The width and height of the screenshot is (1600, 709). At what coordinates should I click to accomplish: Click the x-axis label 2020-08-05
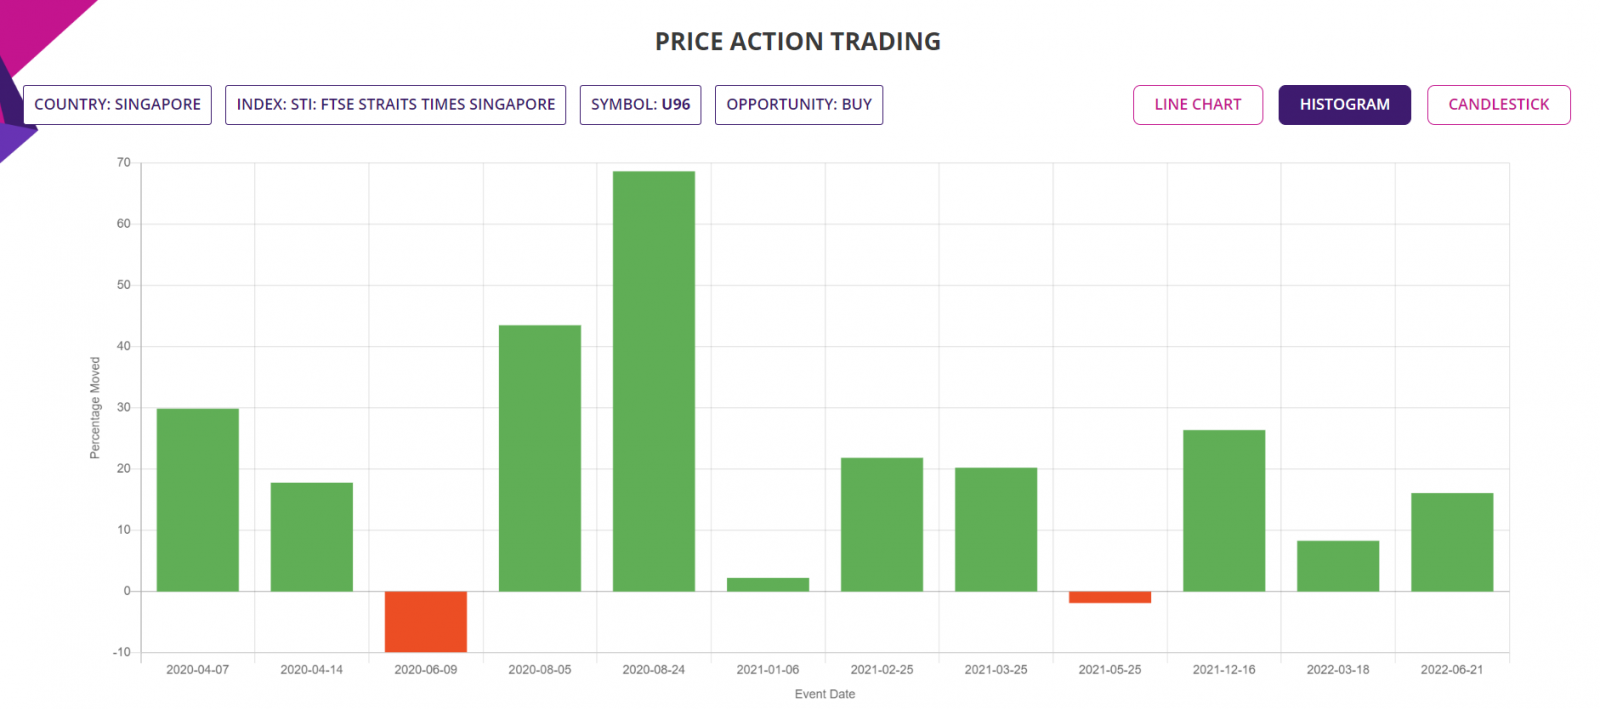540,670
